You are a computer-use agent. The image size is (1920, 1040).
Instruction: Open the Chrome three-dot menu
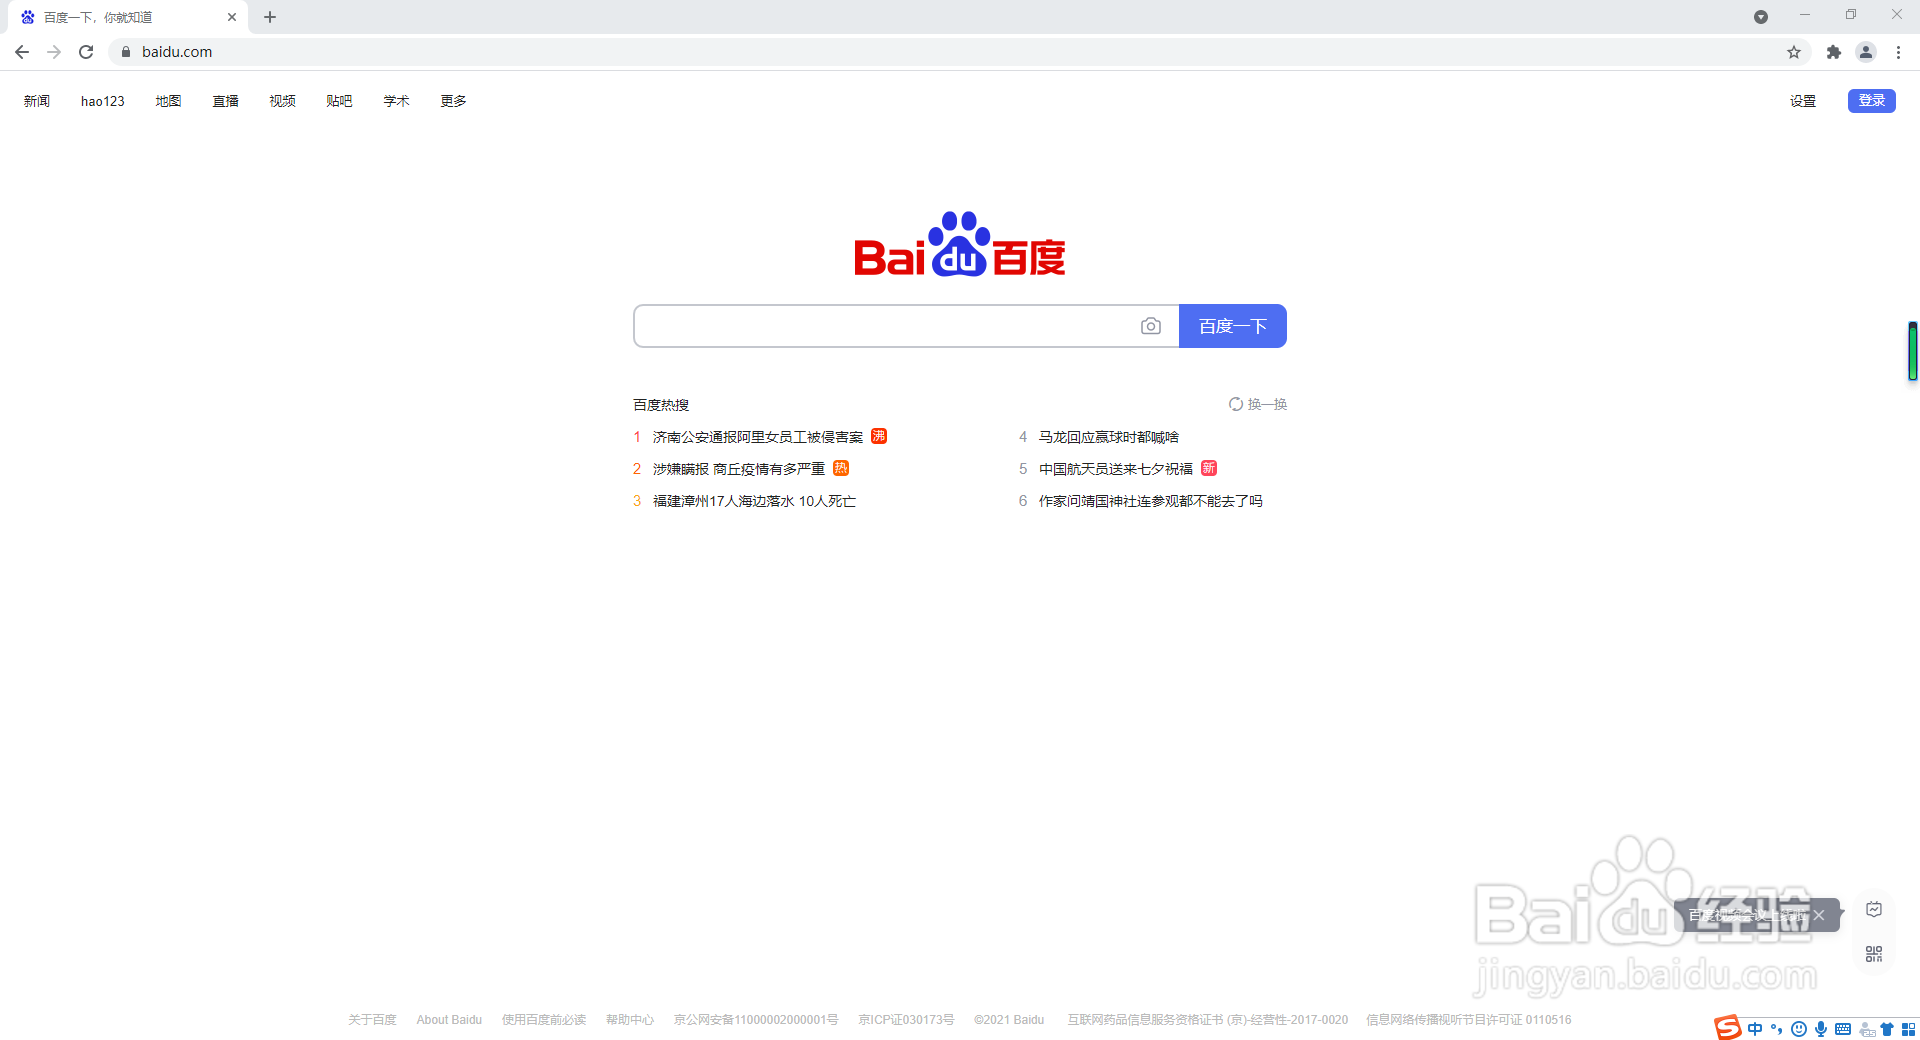1898,52
